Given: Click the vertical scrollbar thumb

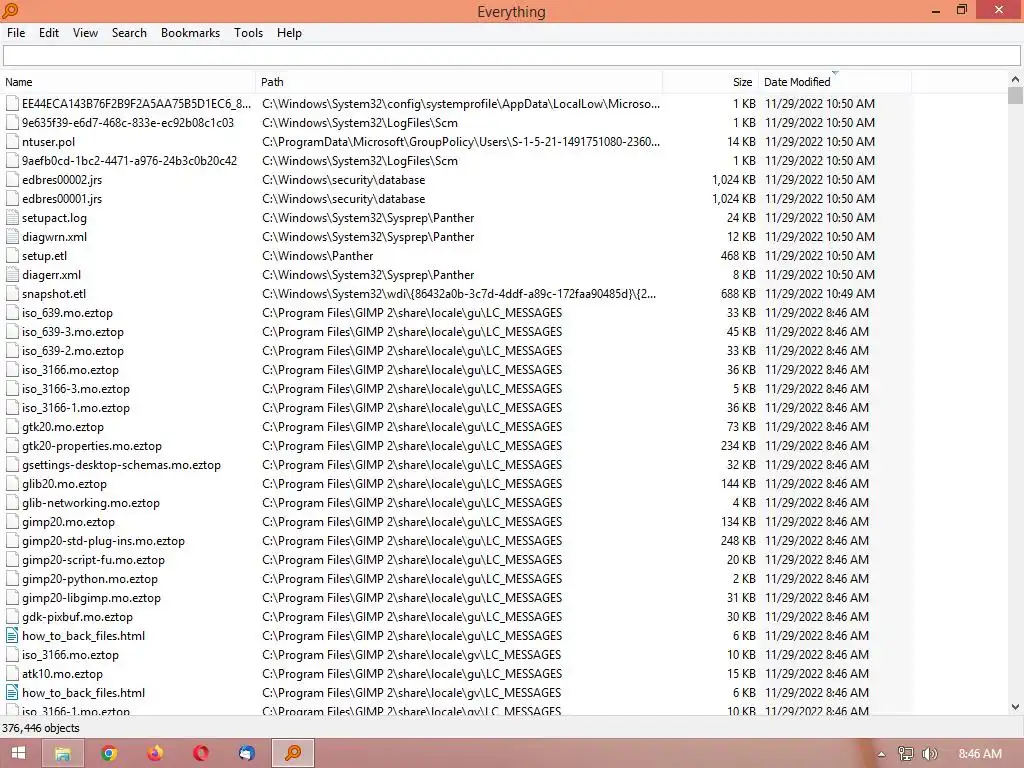Looking at the screenshot, I should pyautogui.click(x=1015, y=95).
